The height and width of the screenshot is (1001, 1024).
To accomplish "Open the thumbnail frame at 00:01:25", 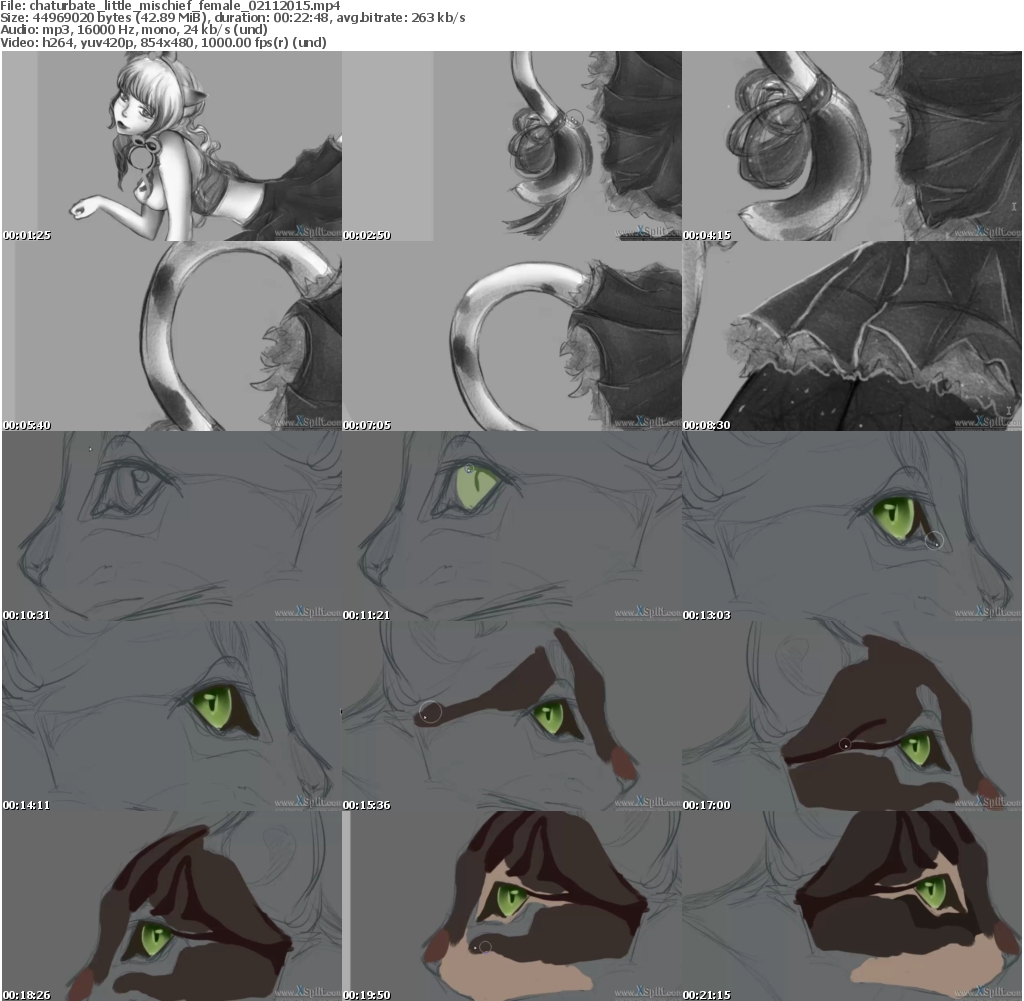I will (172, 146).
